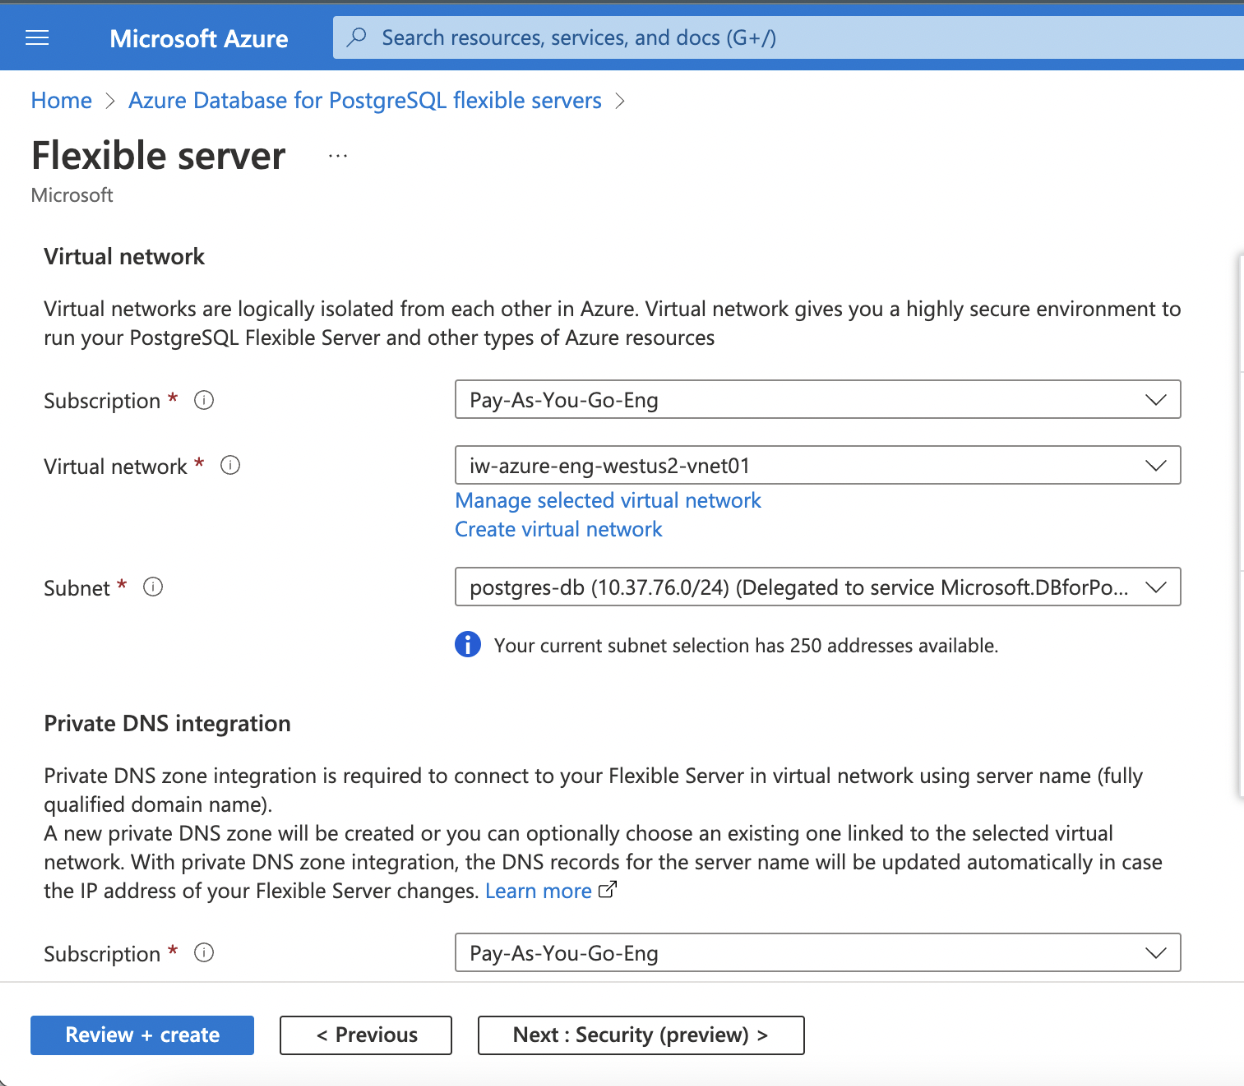Focus the Search resources, services, and docs field
The image size is (1244, 1086).
[790, 38]
